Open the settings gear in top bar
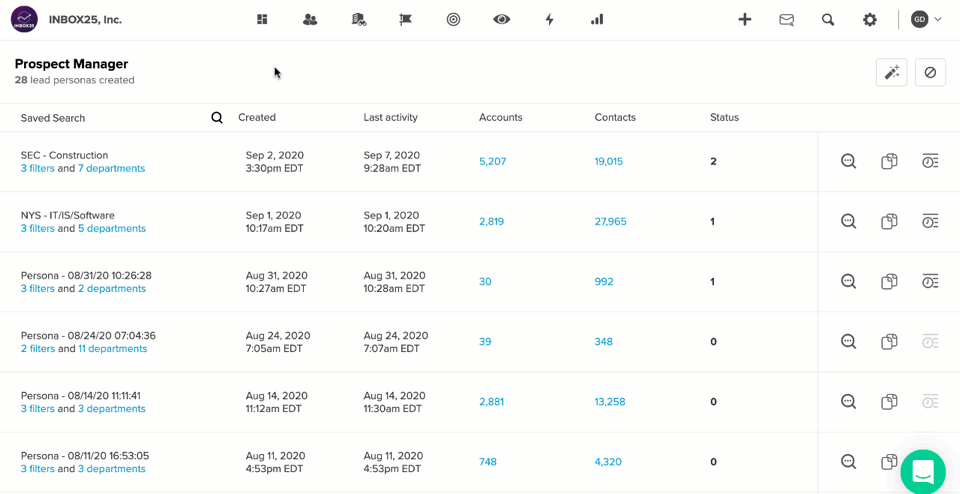This screenshot has height=494, width=960. [869, 20]
